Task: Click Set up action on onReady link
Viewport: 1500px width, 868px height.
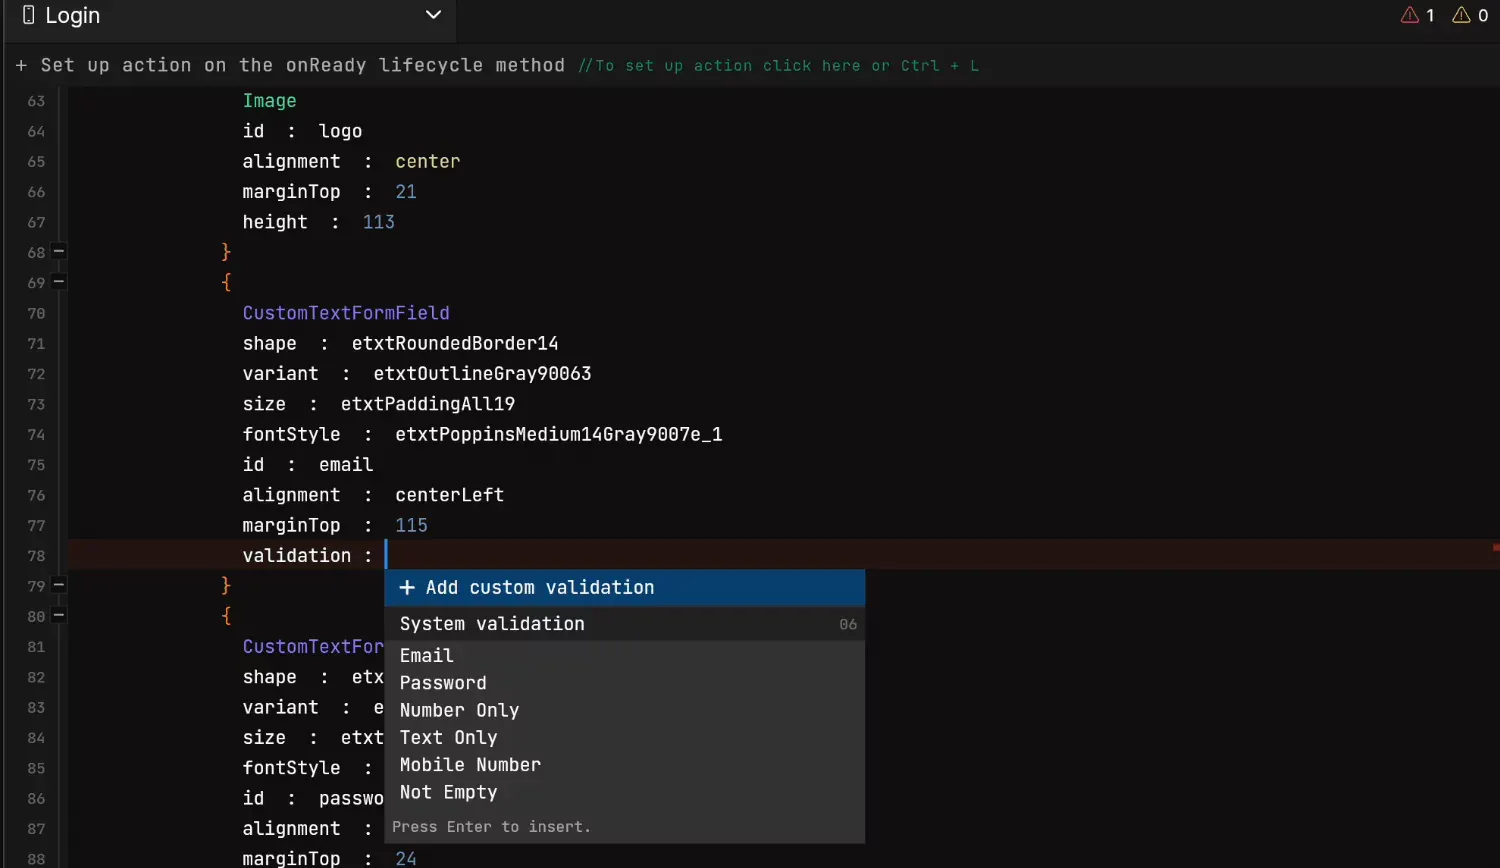Action: [302, 66]
